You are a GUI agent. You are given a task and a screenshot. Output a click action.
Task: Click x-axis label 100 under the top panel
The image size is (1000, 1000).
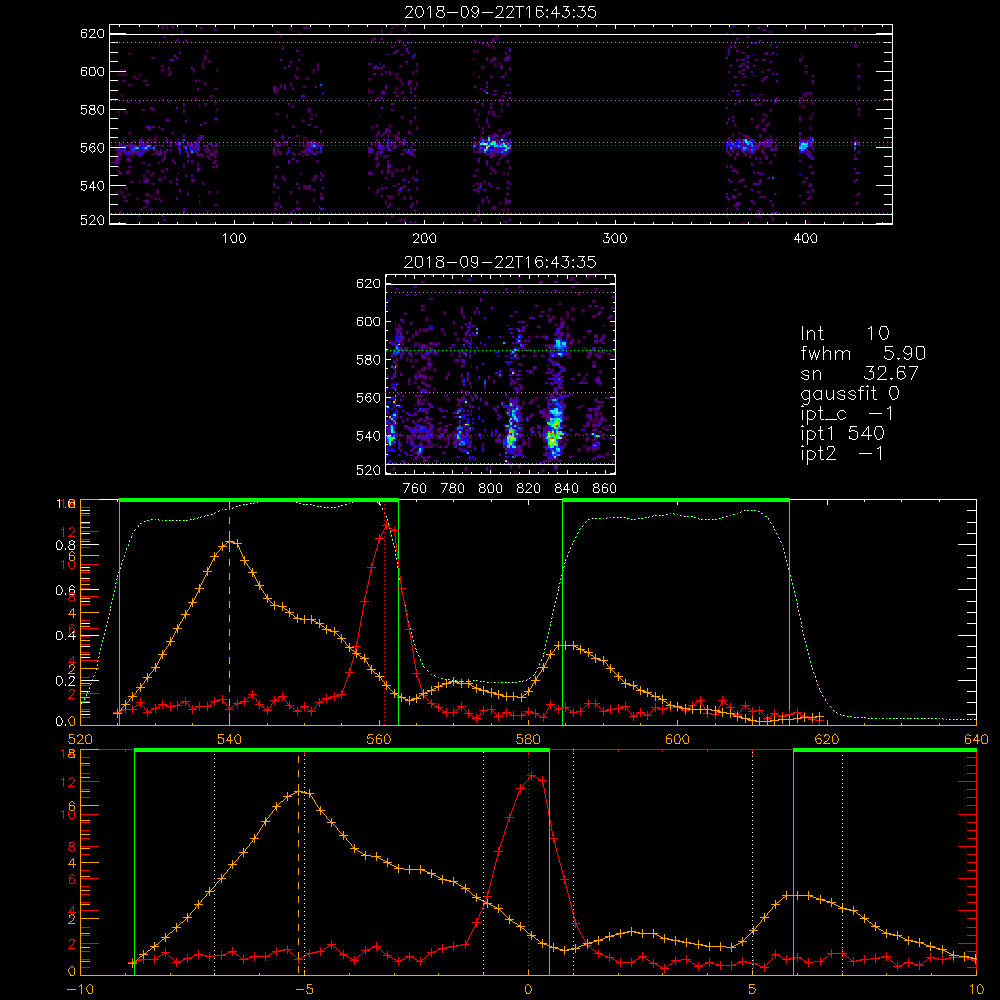pyautogui.click(x=234, y=239)
